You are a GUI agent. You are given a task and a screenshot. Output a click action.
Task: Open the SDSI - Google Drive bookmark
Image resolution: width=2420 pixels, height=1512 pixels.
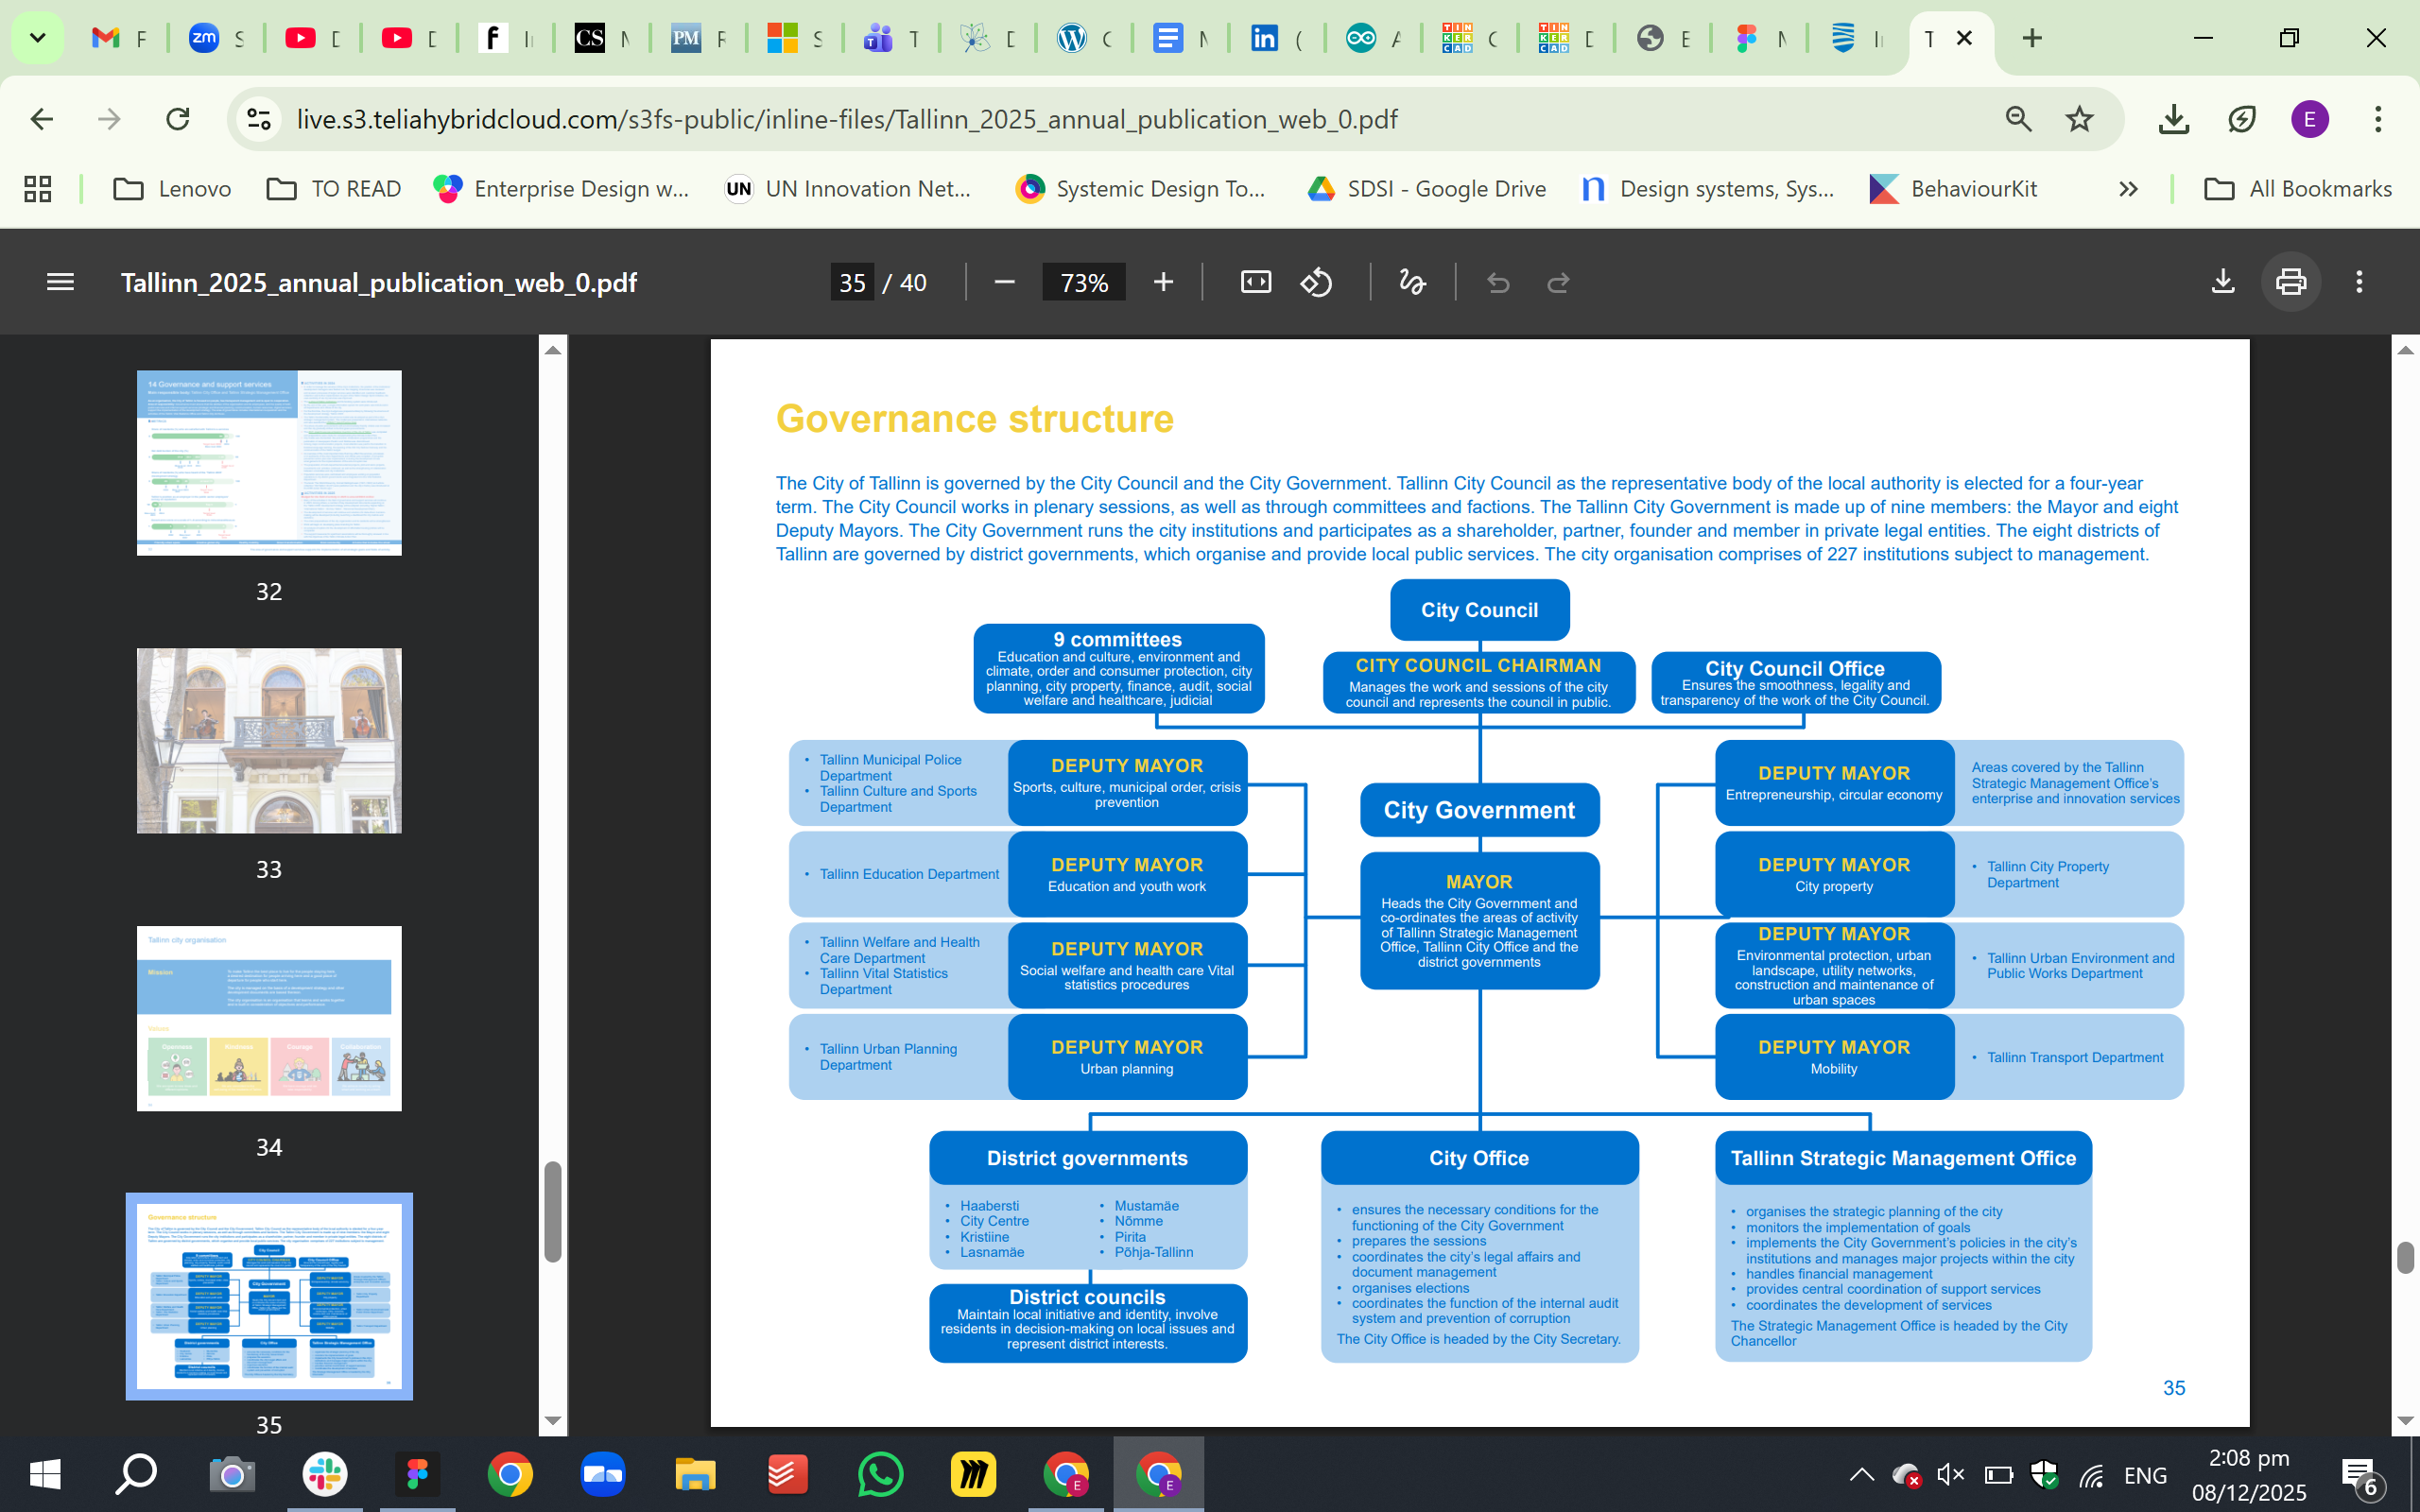coord(1426,189)
